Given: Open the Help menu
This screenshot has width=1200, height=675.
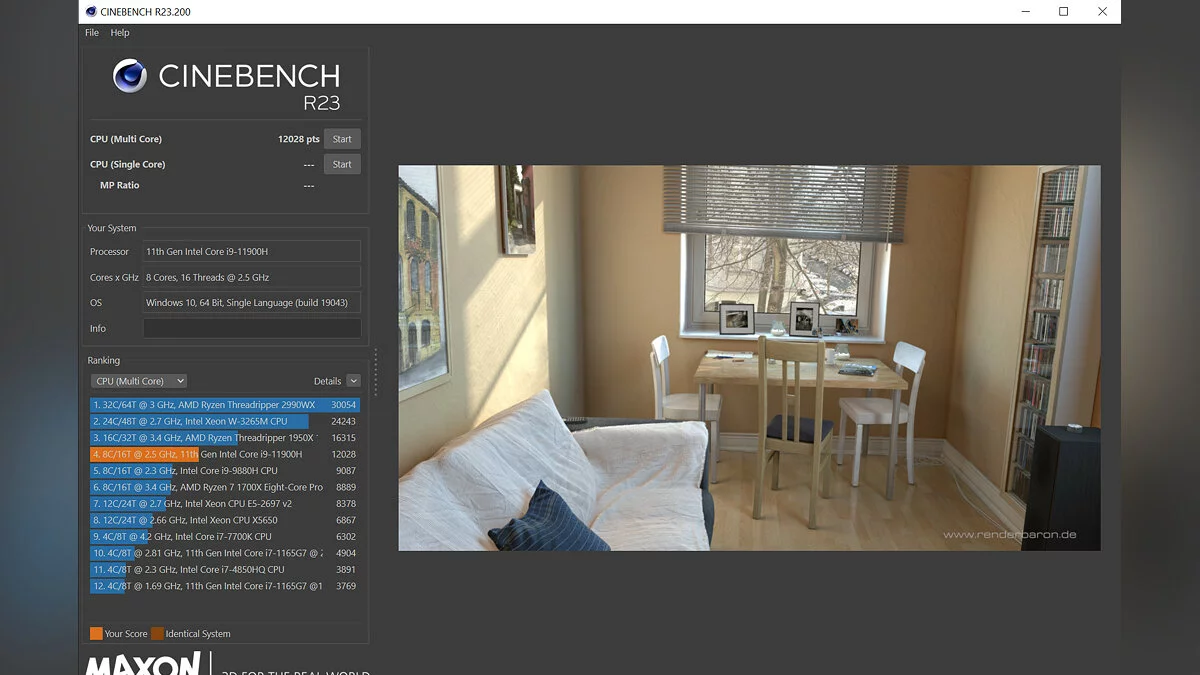Looking at the screenshot, I should 120,33.
